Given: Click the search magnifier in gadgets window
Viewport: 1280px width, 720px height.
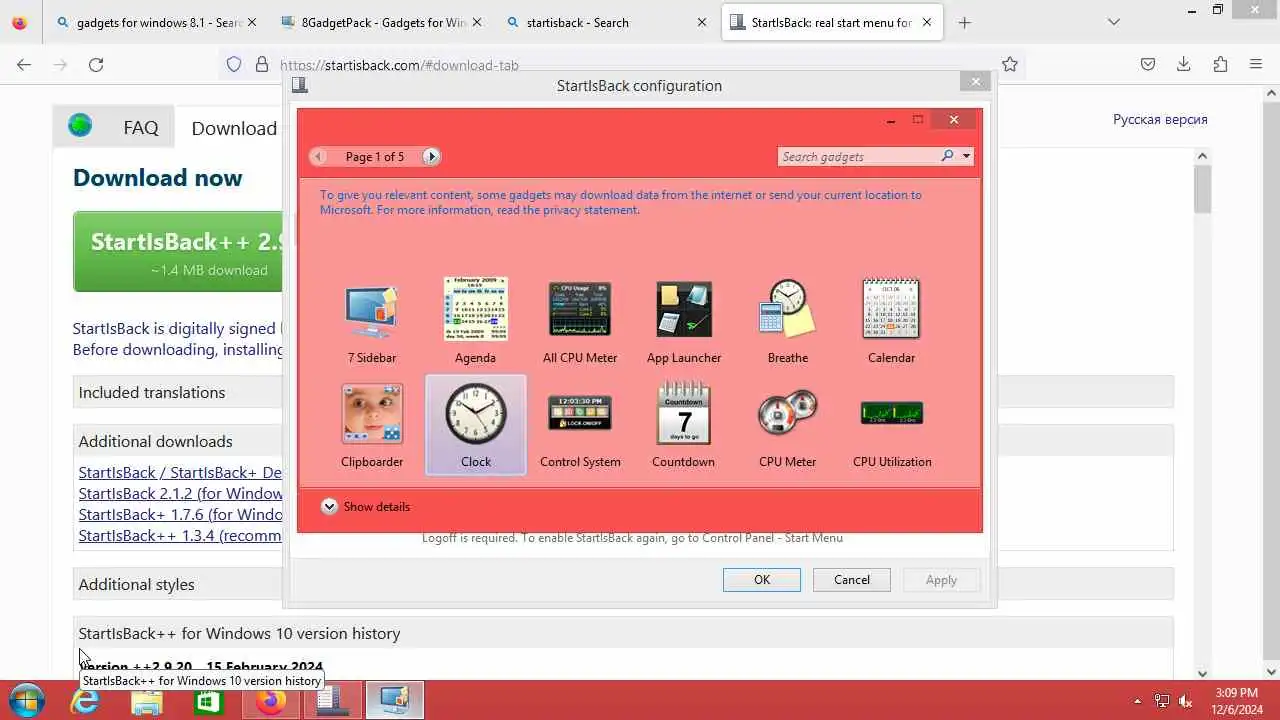Looking at the screenshot, I should (947, 156).
